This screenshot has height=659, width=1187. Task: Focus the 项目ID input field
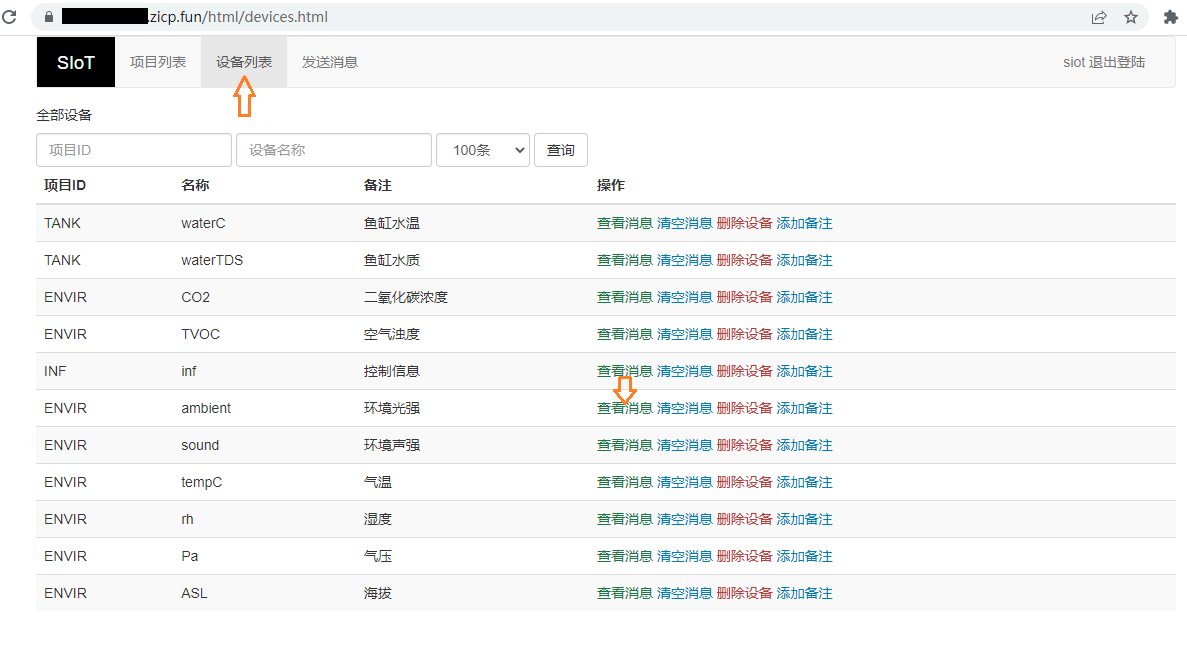pyautogui.click(x=134, y=150)
